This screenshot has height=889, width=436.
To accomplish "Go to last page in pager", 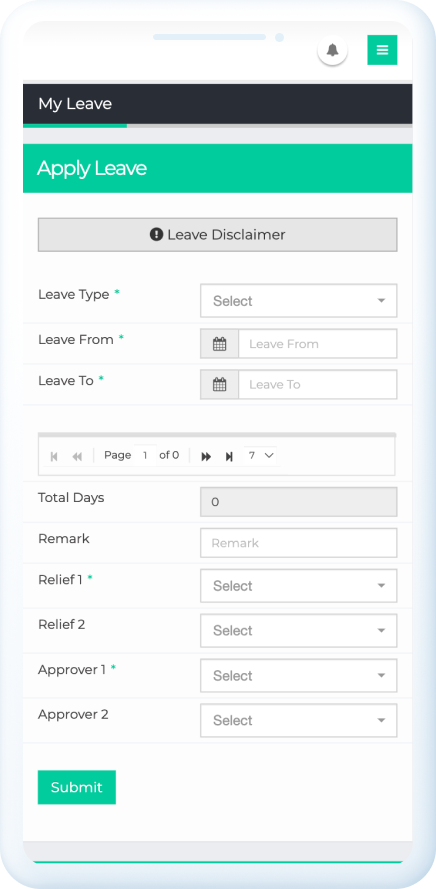I will pyautogui.click(x=229, y=456).
